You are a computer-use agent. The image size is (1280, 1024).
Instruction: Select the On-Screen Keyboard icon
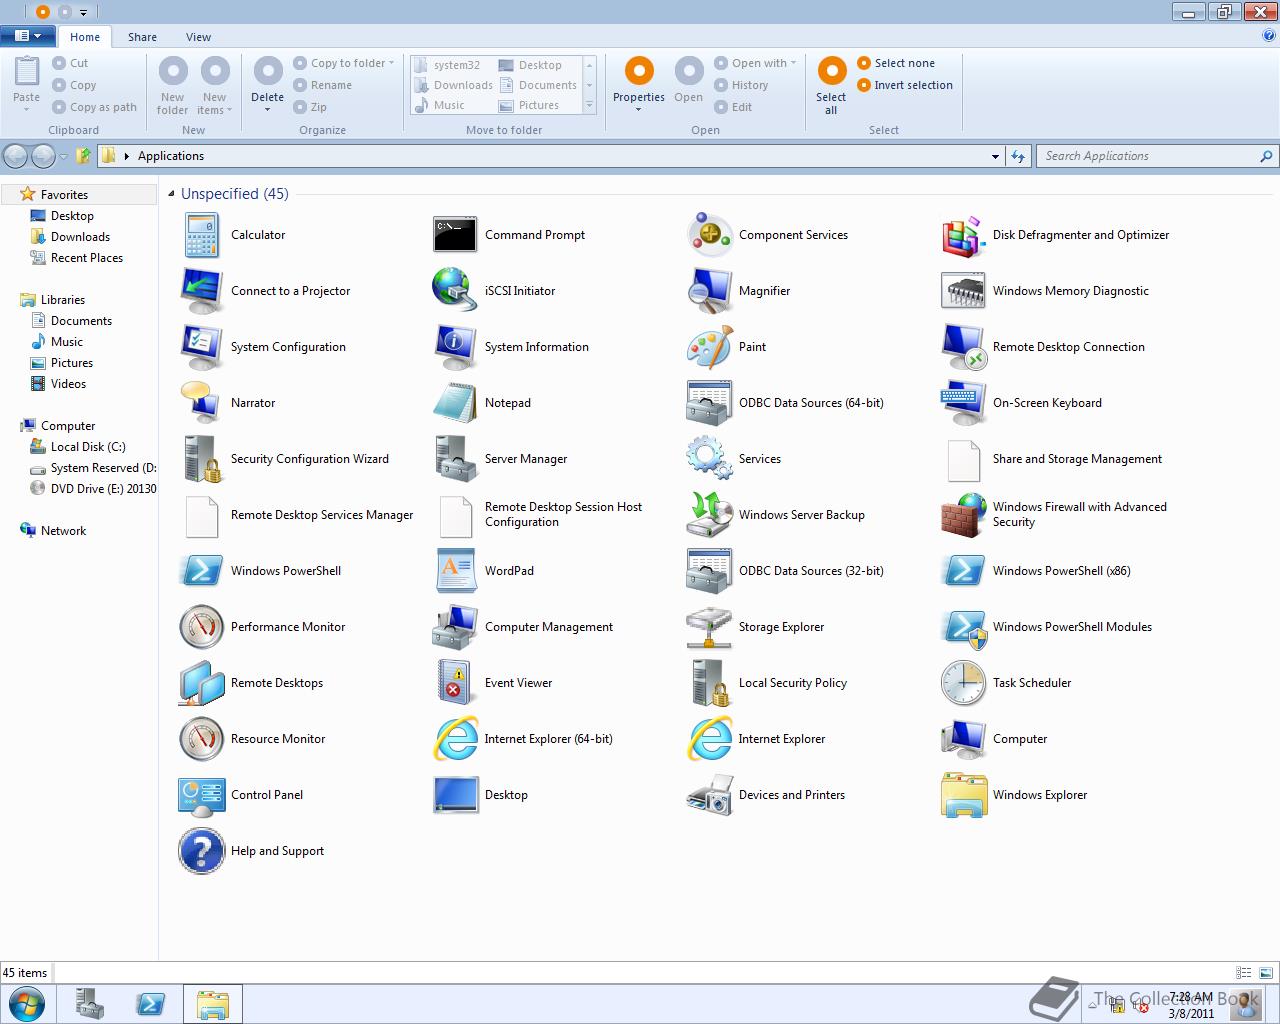click(x=964, y=403)
